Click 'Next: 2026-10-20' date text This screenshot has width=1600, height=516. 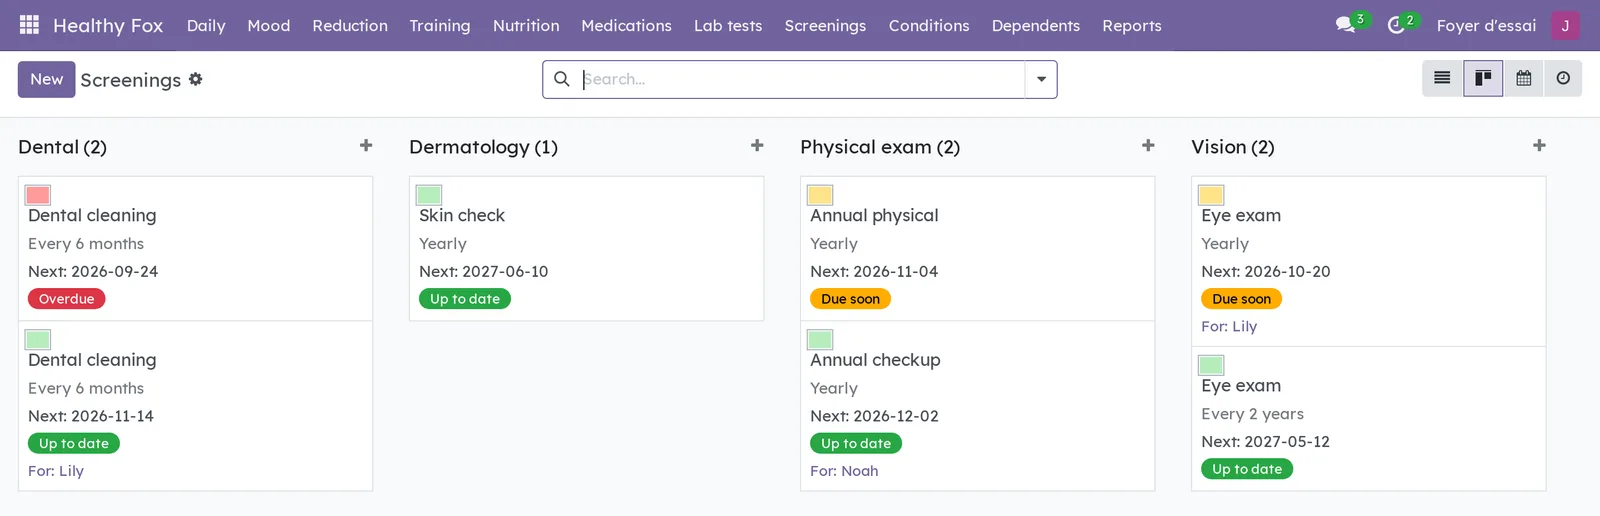[x=1265, y=271]
